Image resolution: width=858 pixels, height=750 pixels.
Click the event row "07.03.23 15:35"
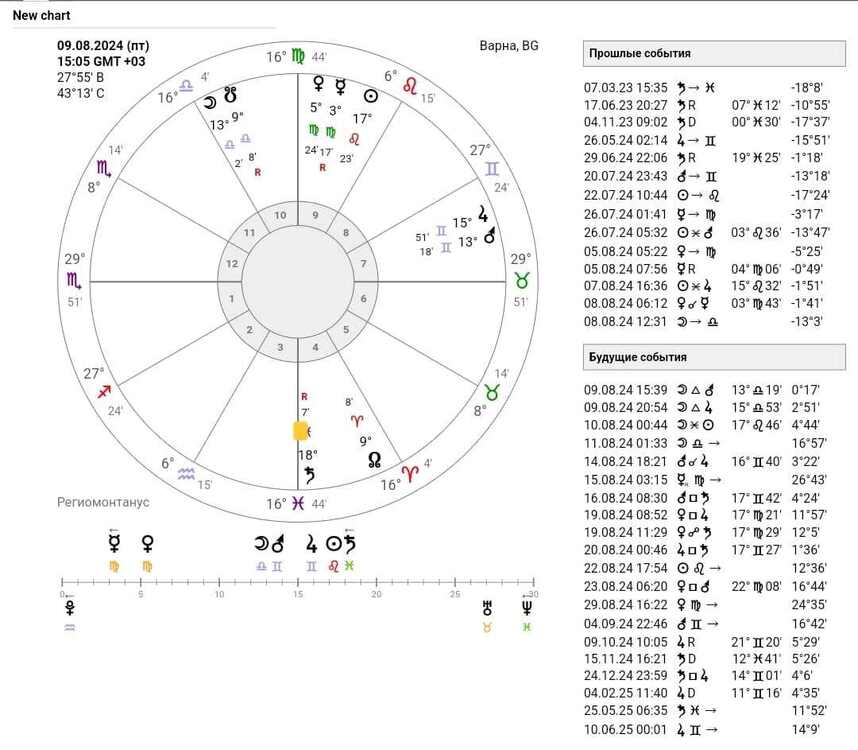click(x=707, y=88)
